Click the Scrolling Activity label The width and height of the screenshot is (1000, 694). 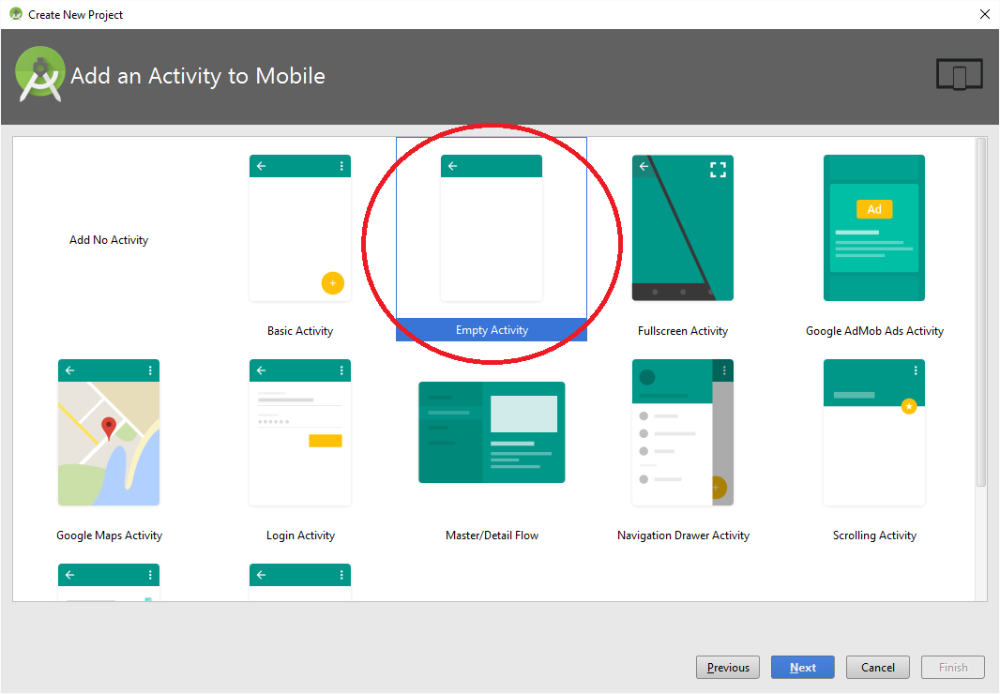(874, 535)
